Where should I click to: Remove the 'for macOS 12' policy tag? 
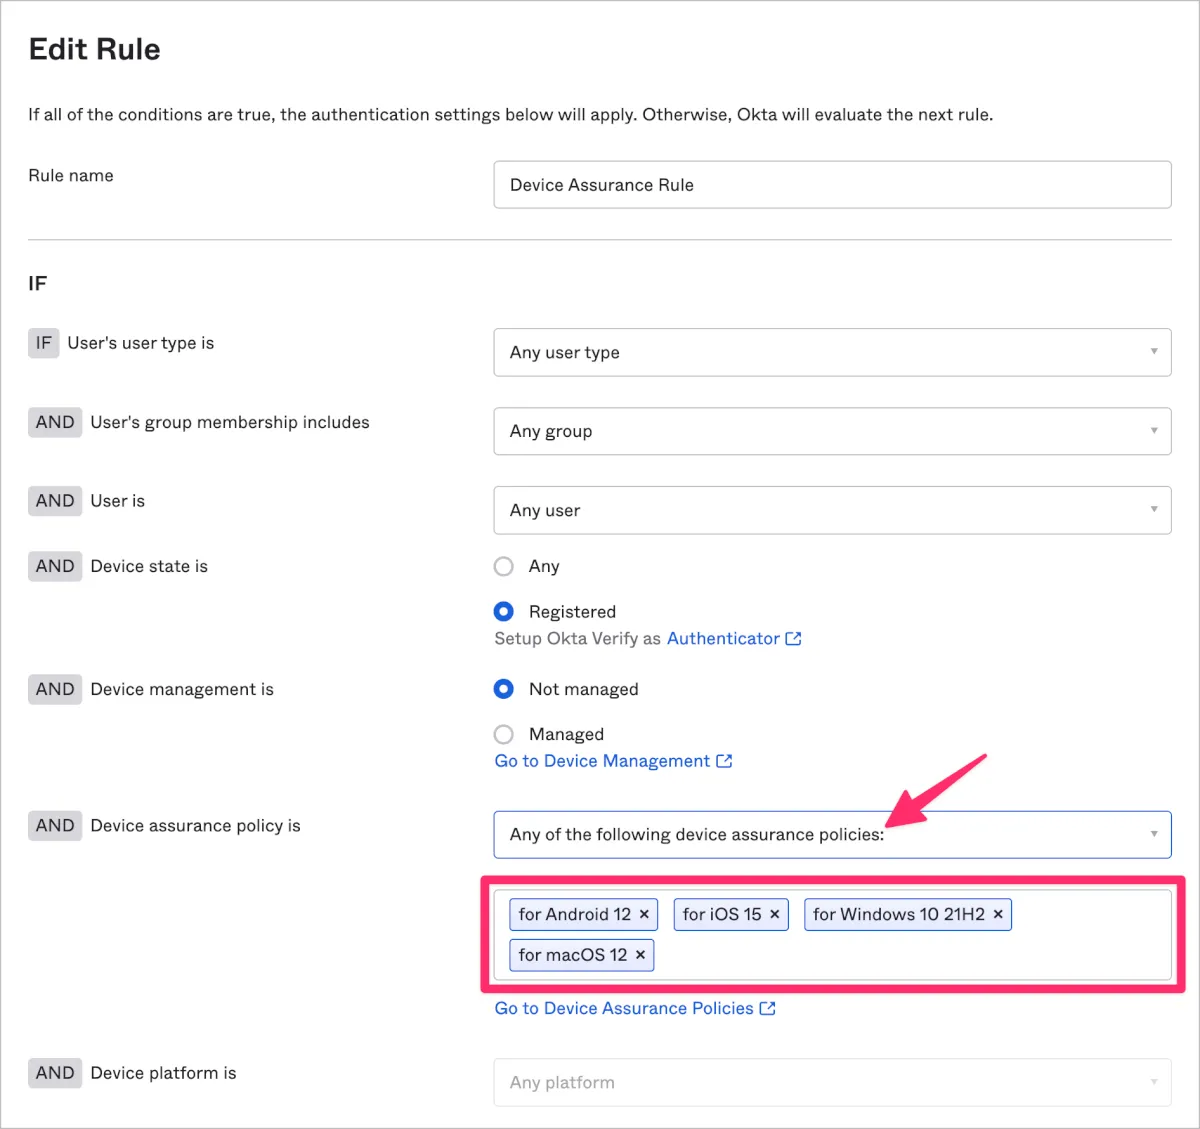point(640,955)
